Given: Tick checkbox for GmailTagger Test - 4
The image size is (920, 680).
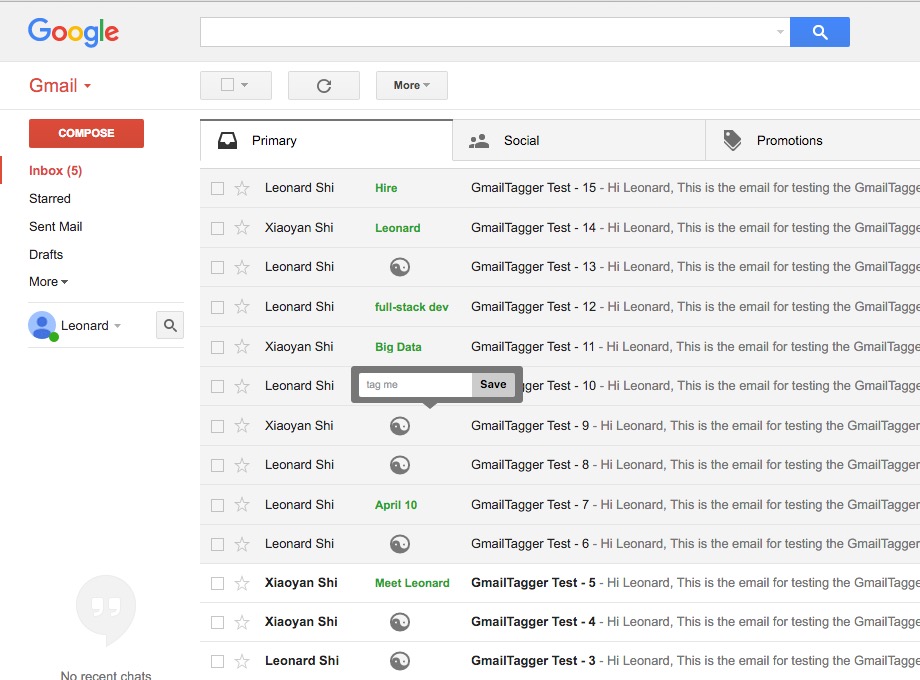Looking at the screenshot, I should [x=218, y=623].
